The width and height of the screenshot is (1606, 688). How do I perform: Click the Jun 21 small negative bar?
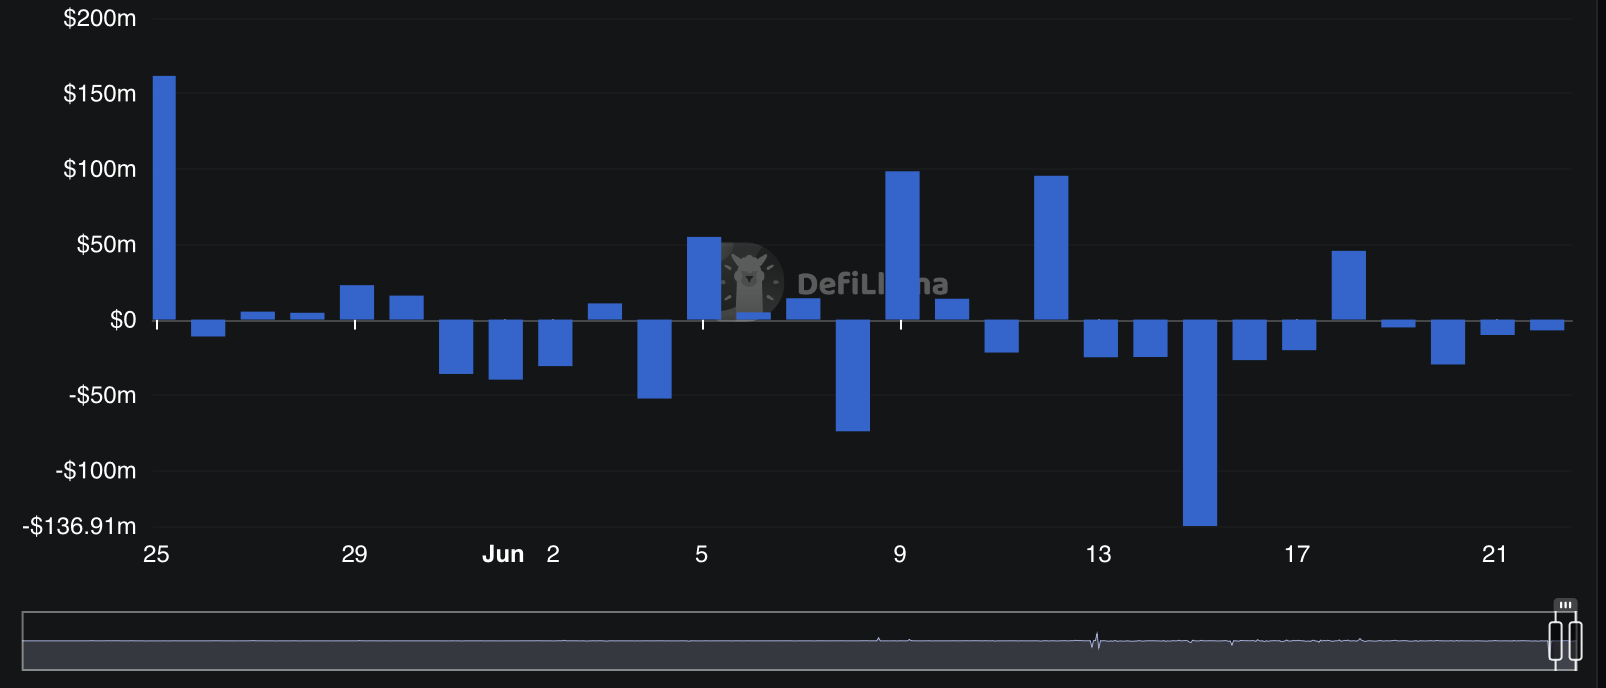tap(1497, 327)
